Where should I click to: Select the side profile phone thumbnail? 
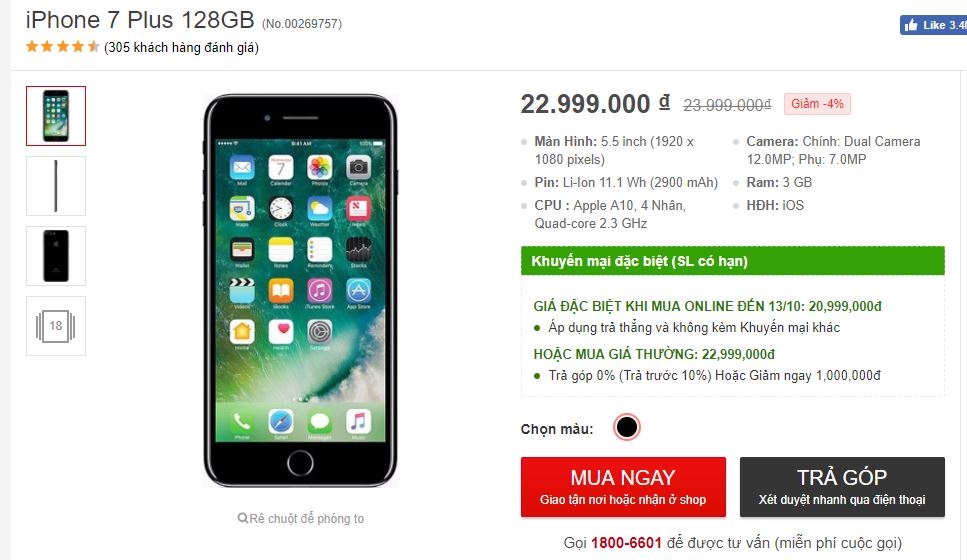click(56, 186)
